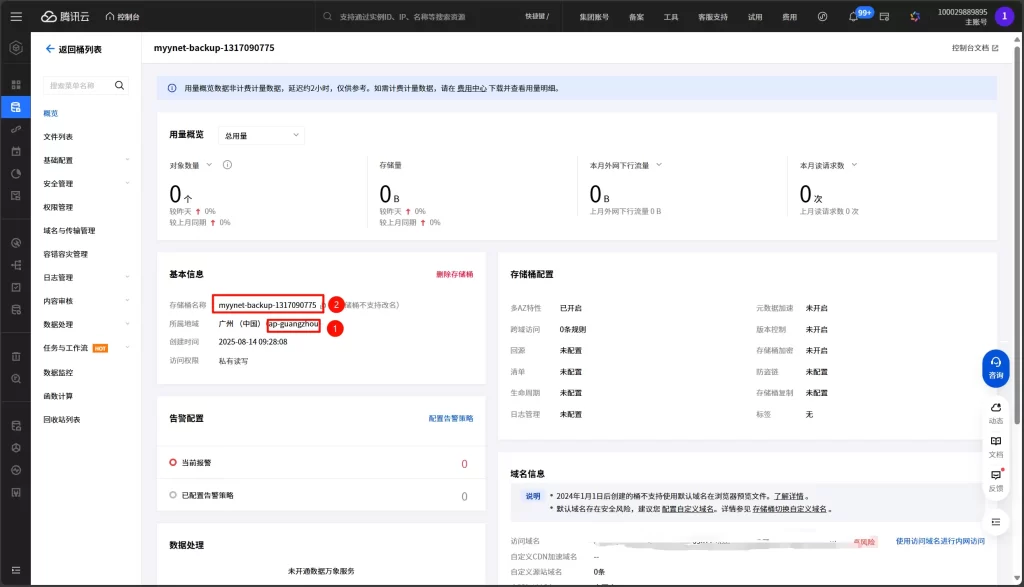Click the 高风险 risk indicator near access domain
Screen dimensions: 1024x587
864,541
